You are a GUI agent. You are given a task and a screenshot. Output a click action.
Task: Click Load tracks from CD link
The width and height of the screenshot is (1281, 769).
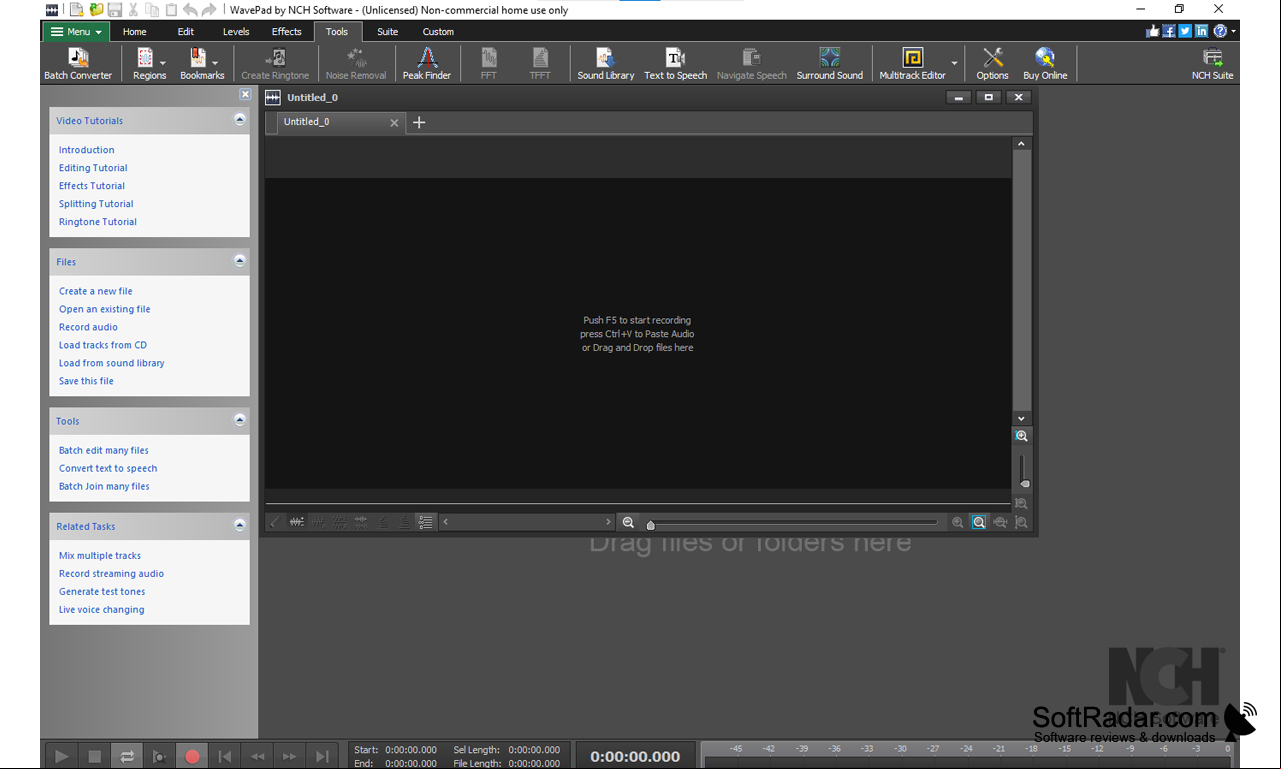tap(102, 345)
